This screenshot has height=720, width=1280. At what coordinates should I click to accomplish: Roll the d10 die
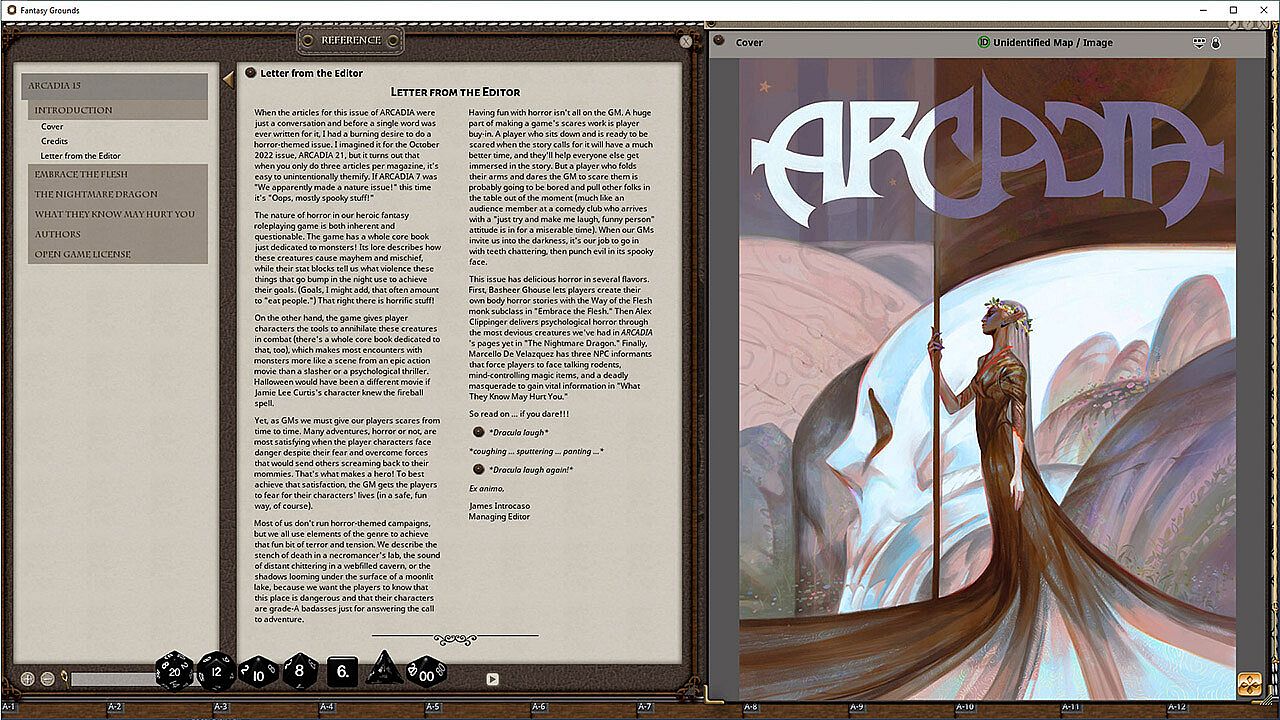click(x=258, y=672)
